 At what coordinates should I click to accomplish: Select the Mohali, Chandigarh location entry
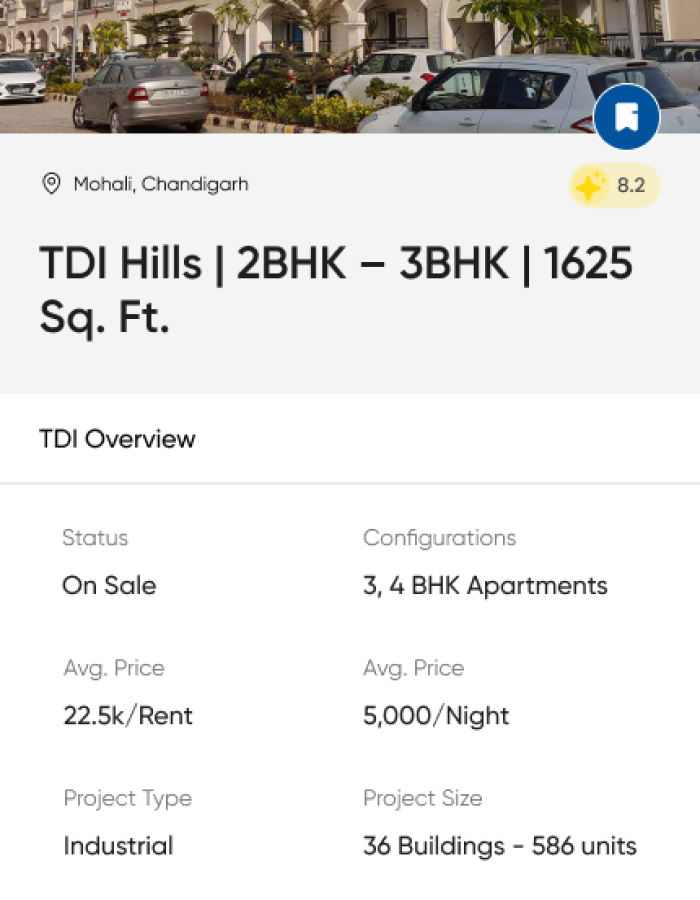point(161,184)
